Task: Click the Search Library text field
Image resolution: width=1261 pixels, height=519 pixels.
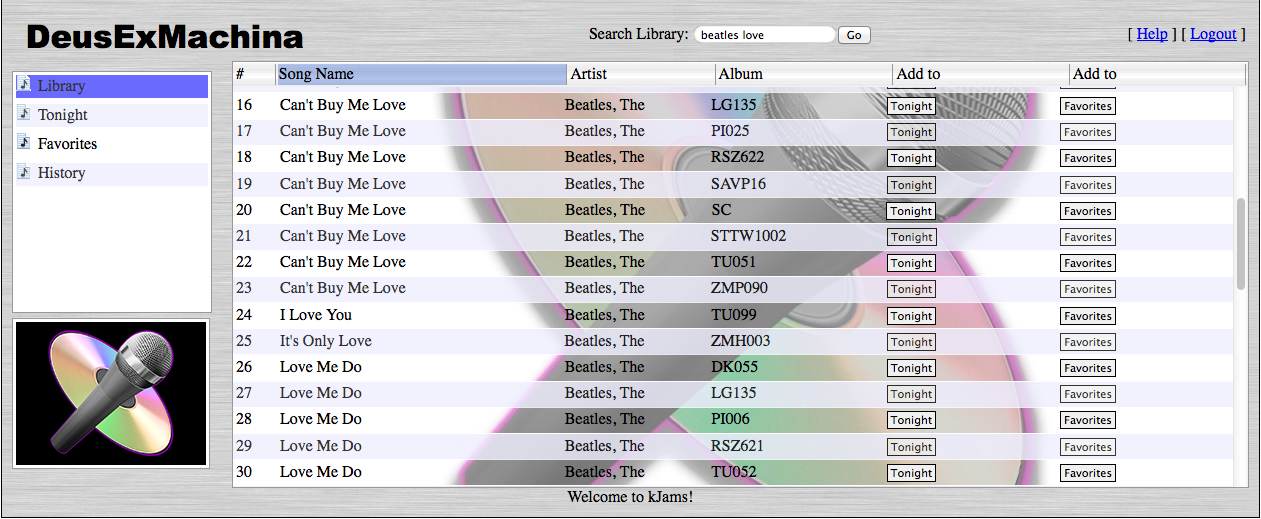Action: [764, 35]
